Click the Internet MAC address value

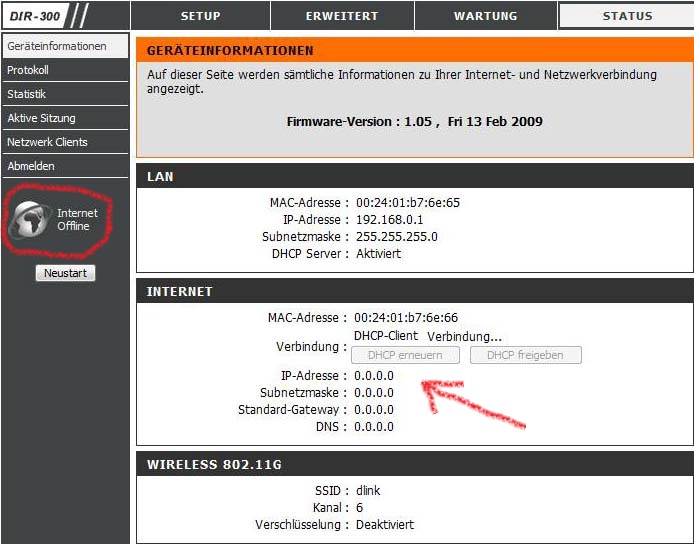coord(406,317)
